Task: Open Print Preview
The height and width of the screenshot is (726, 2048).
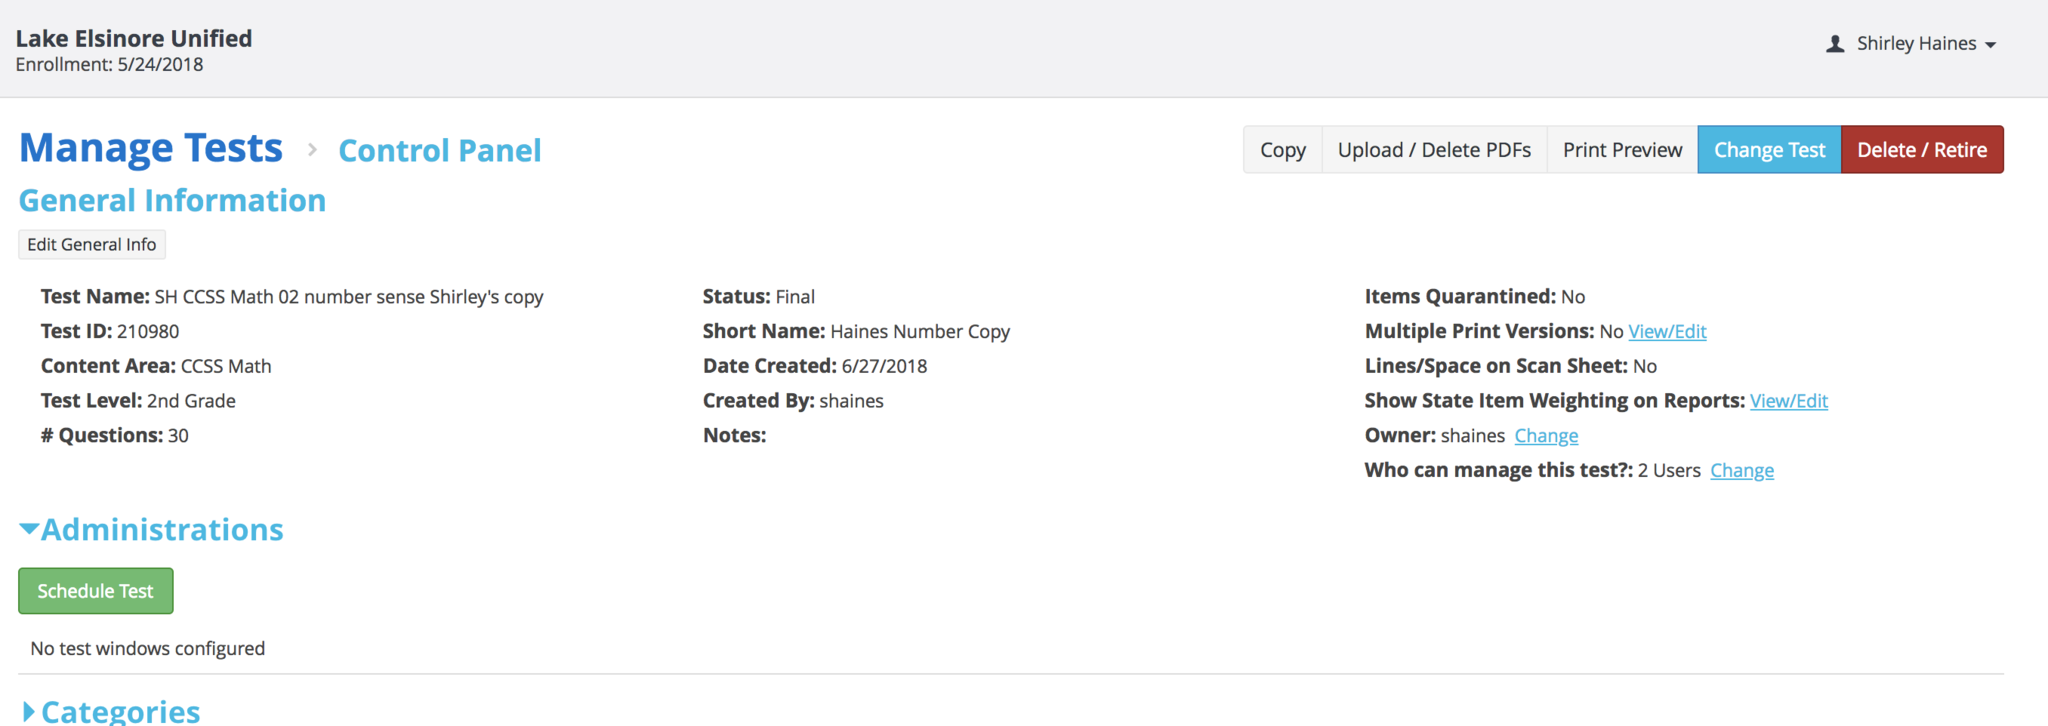Action: click(x=1622, y=150)
